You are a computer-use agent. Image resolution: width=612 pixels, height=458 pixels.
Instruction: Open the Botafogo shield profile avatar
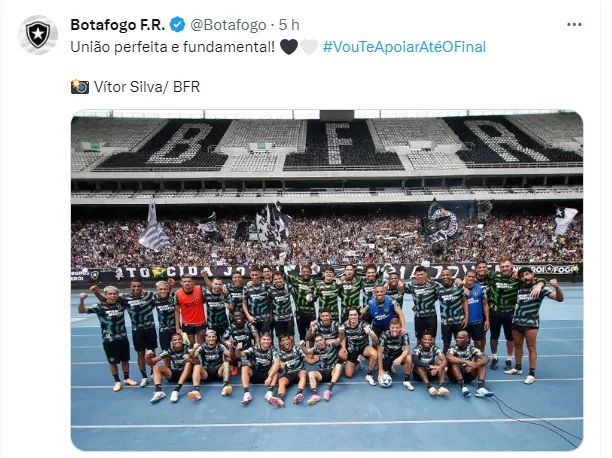click(38, 34)
